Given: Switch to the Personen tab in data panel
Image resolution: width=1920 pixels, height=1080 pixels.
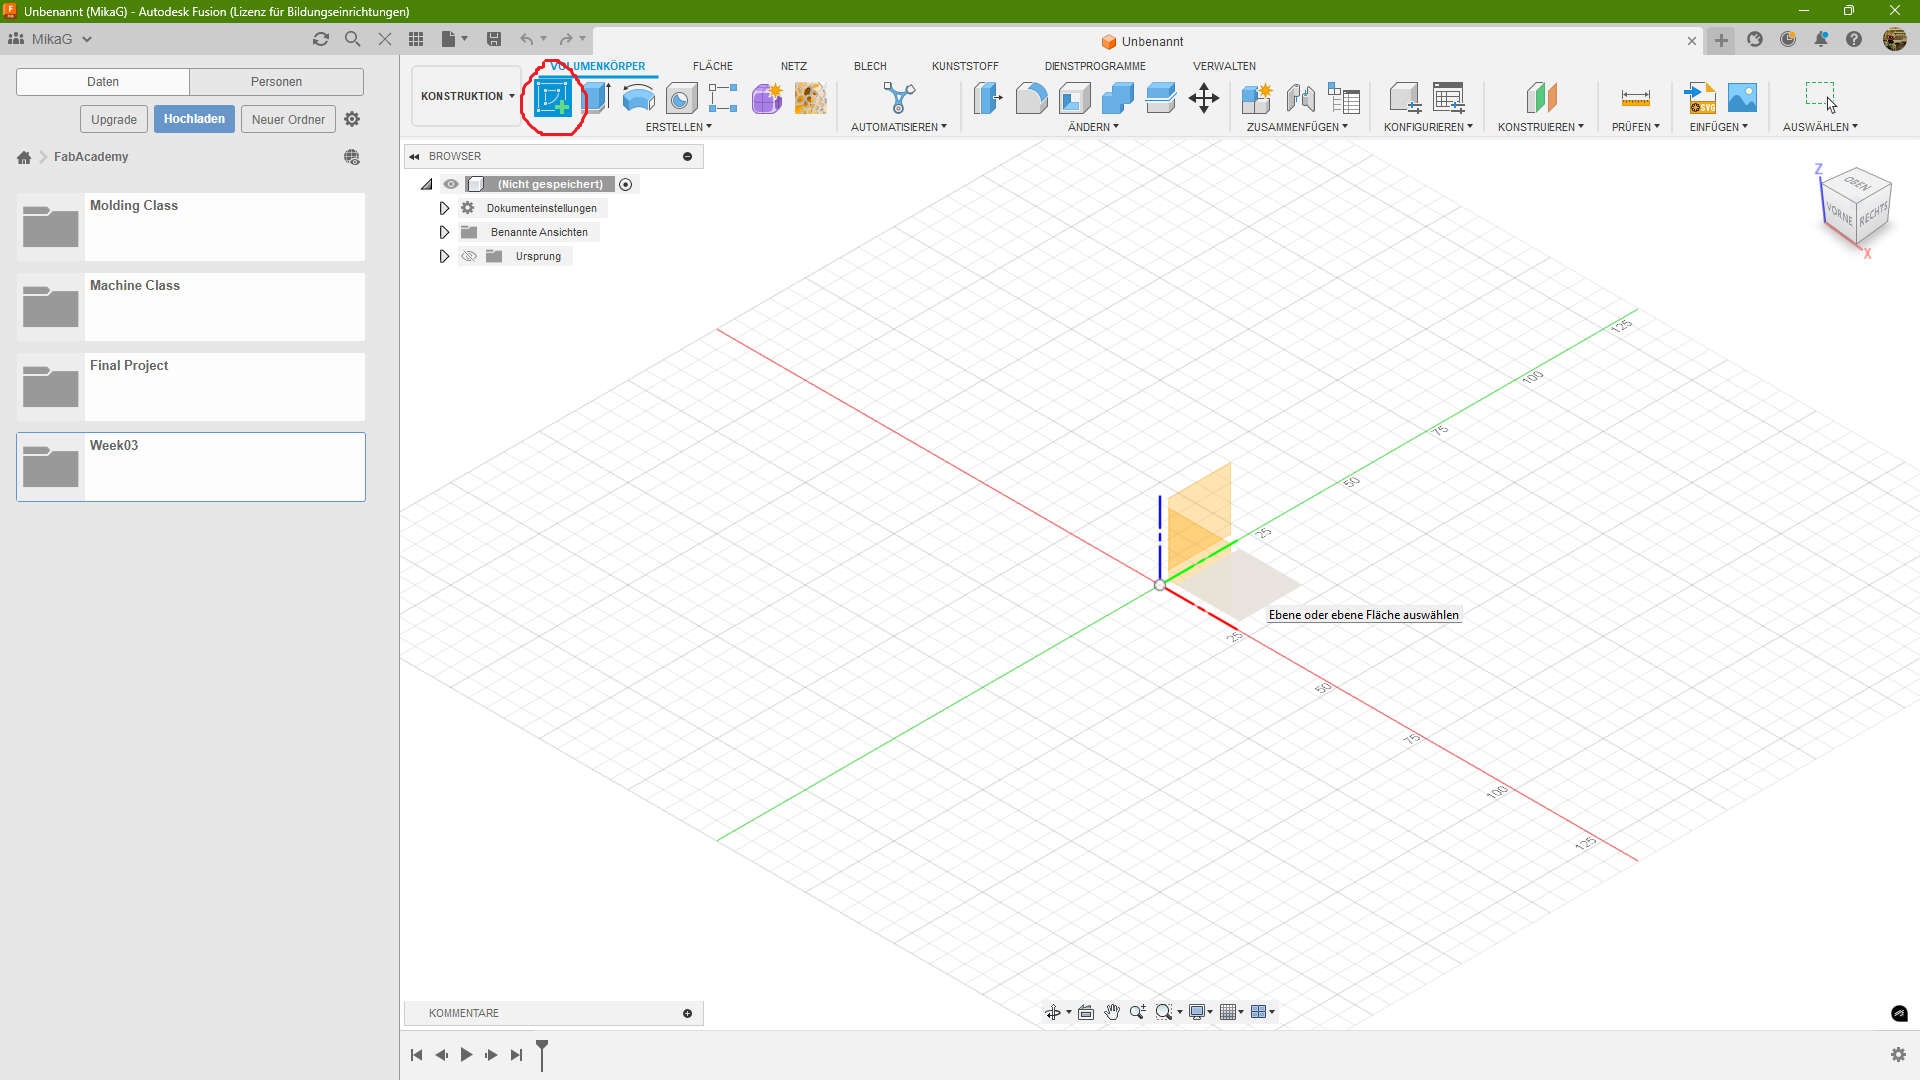Looking at the screenshot, I should [x=276, y=82].
